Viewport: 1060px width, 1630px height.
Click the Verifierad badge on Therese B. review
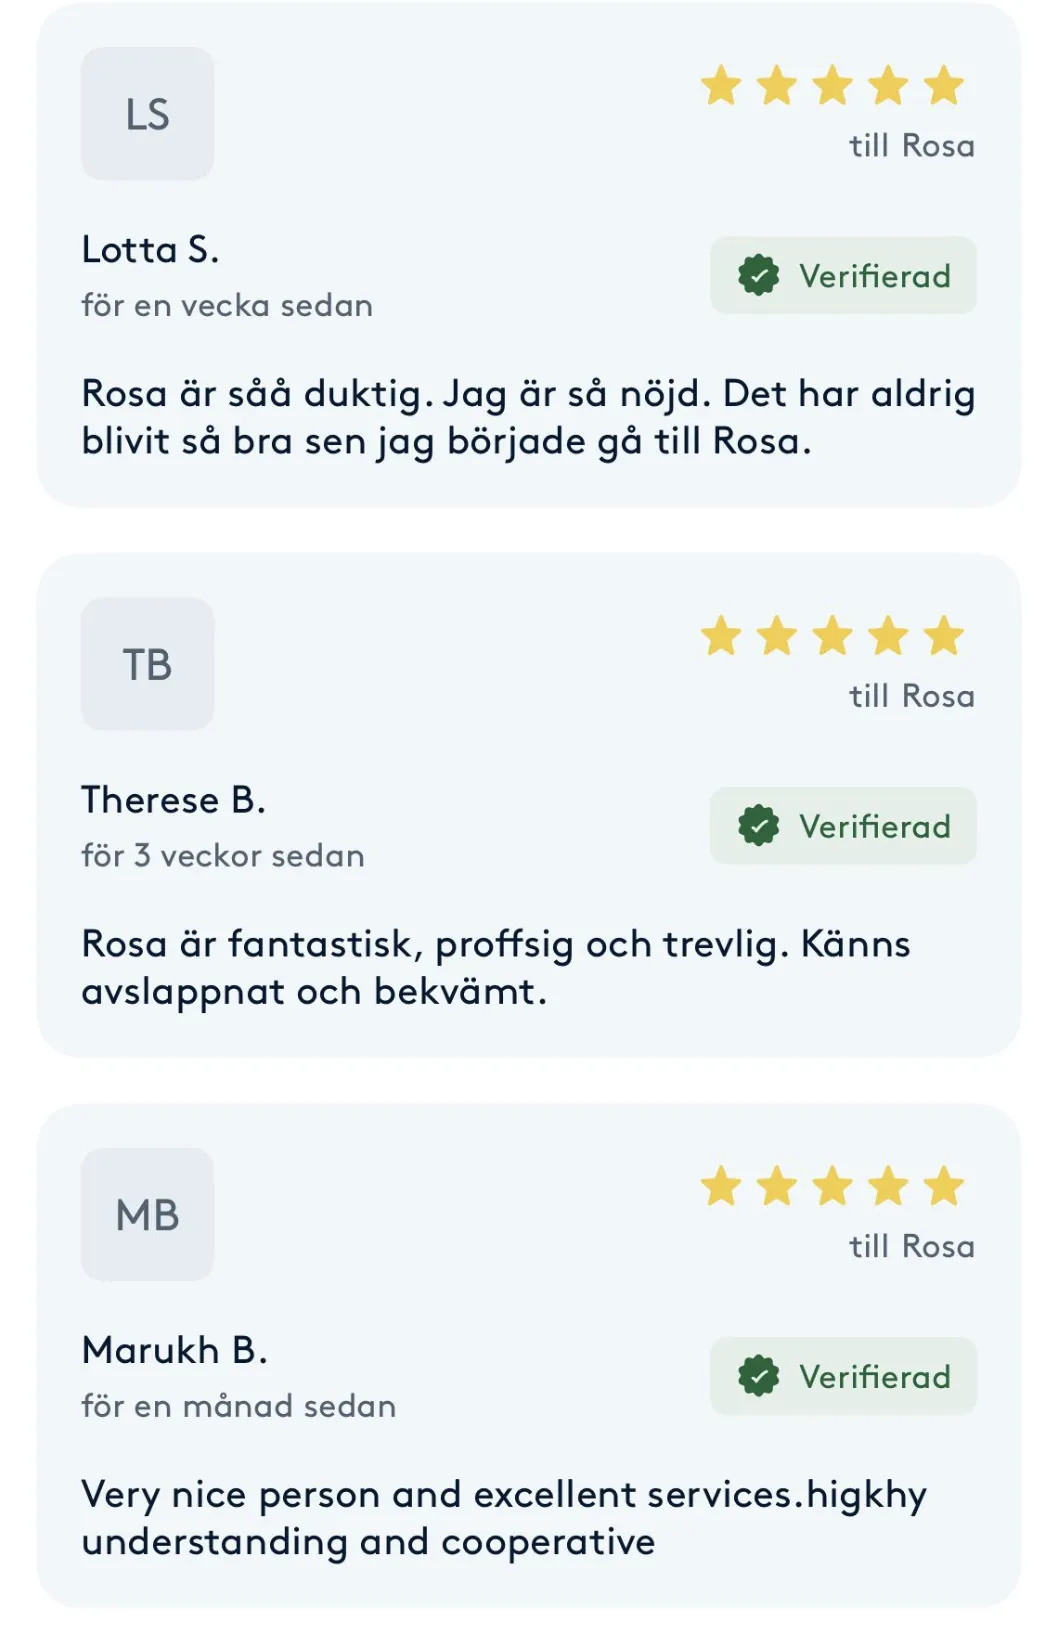pos(843,826)
